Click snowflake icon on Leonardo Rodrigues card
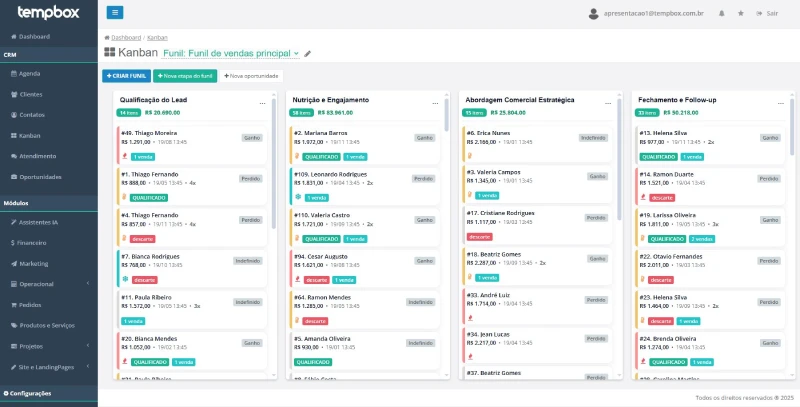This screenshot has height=407, width=800. [298, 197]
